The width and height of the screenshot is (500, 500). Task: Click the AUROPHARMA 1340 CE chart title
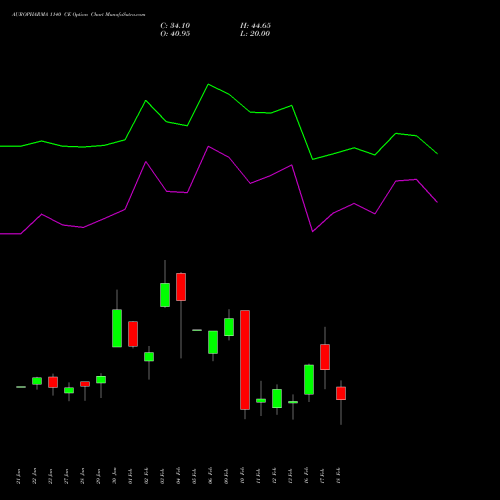point(79,15)
